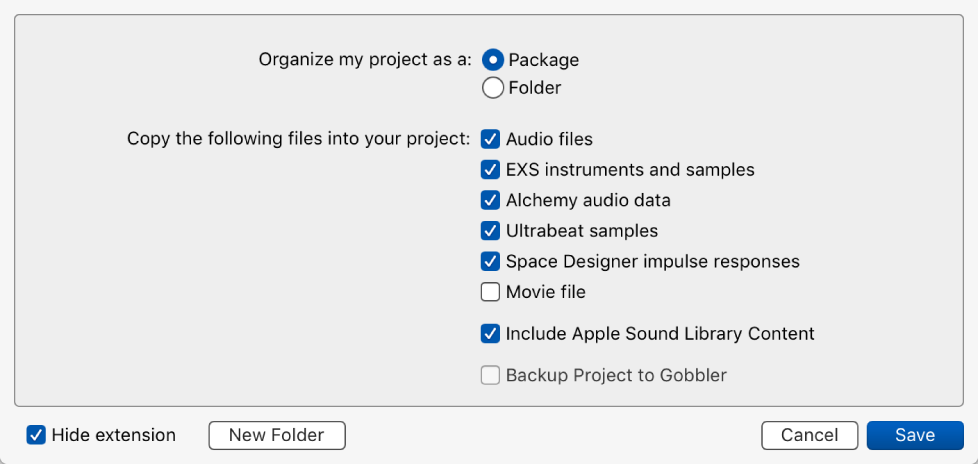
Task: Click the 'Hide extension' text label
Action: tap(113, 435)
